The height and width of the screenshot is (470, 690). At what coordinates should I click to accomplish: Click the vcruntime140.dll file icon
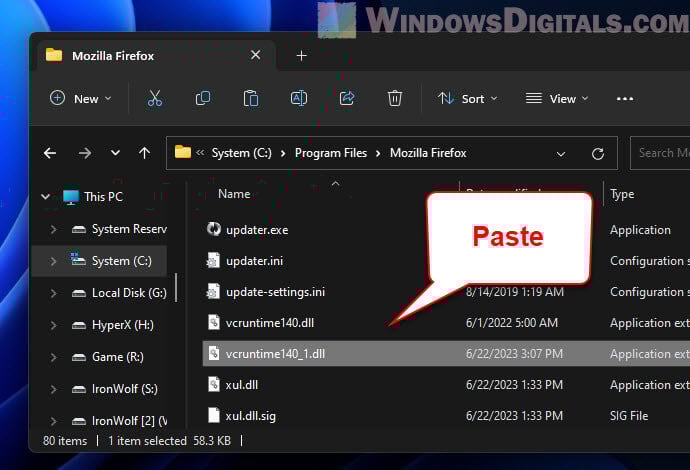tap(213, 322)
